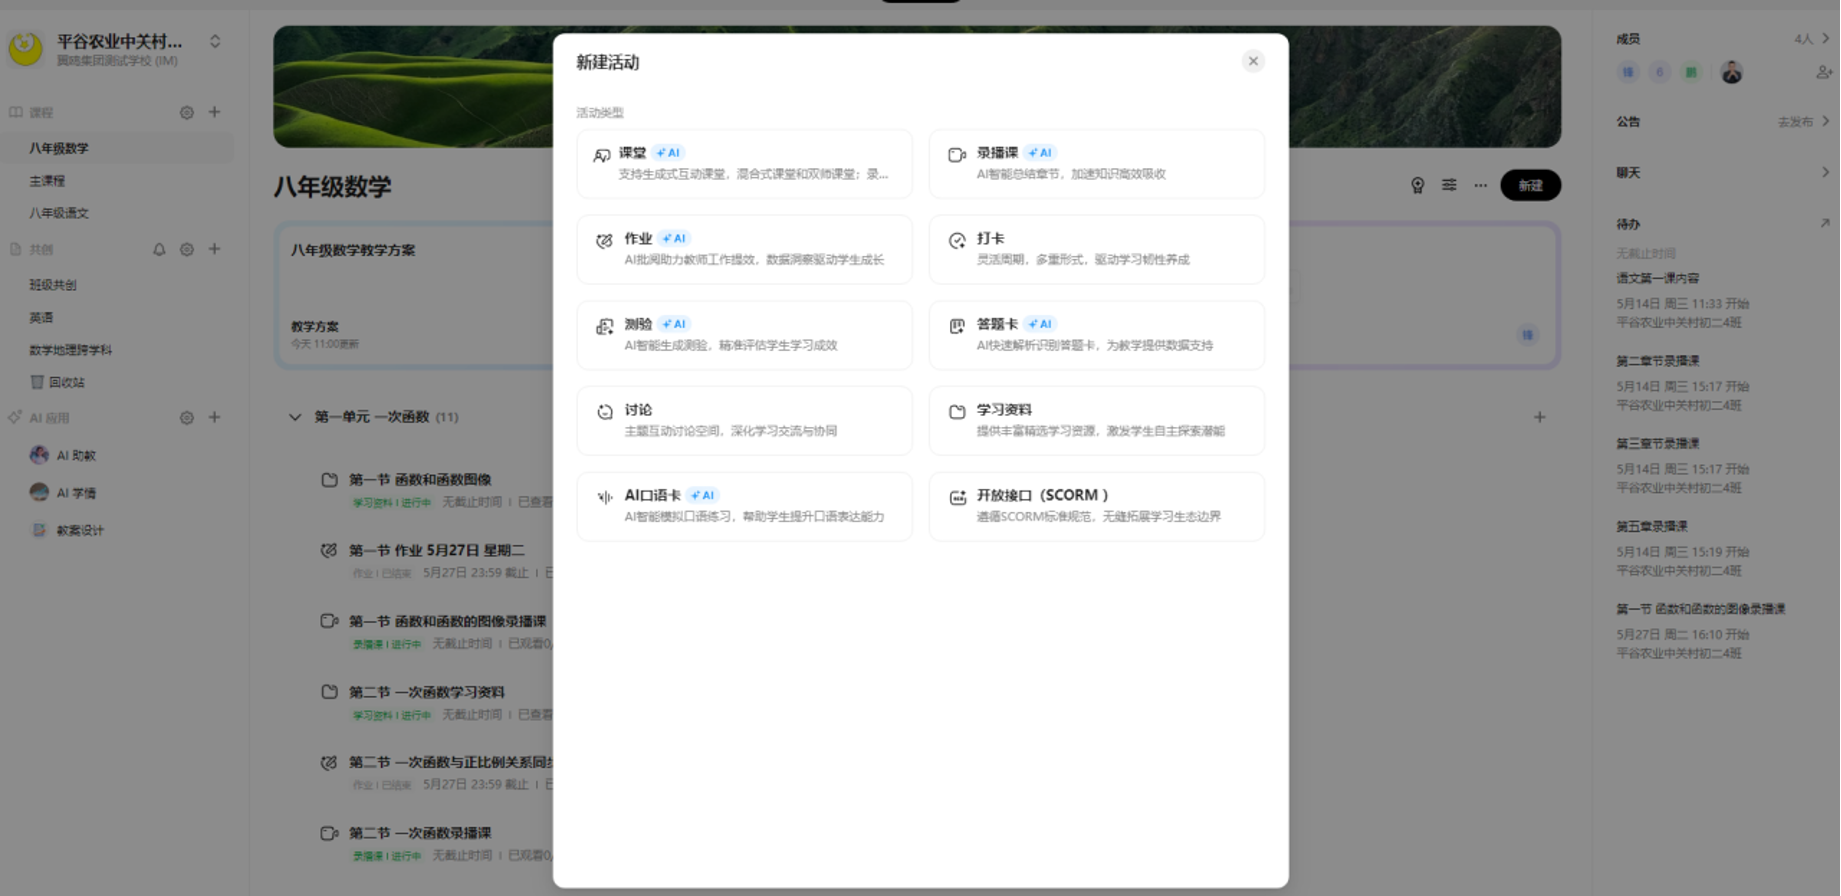Expand the 成员 members panel chevron
Image resolution: width=1841 pixels, height=896 pixels.
point(1825,39)
